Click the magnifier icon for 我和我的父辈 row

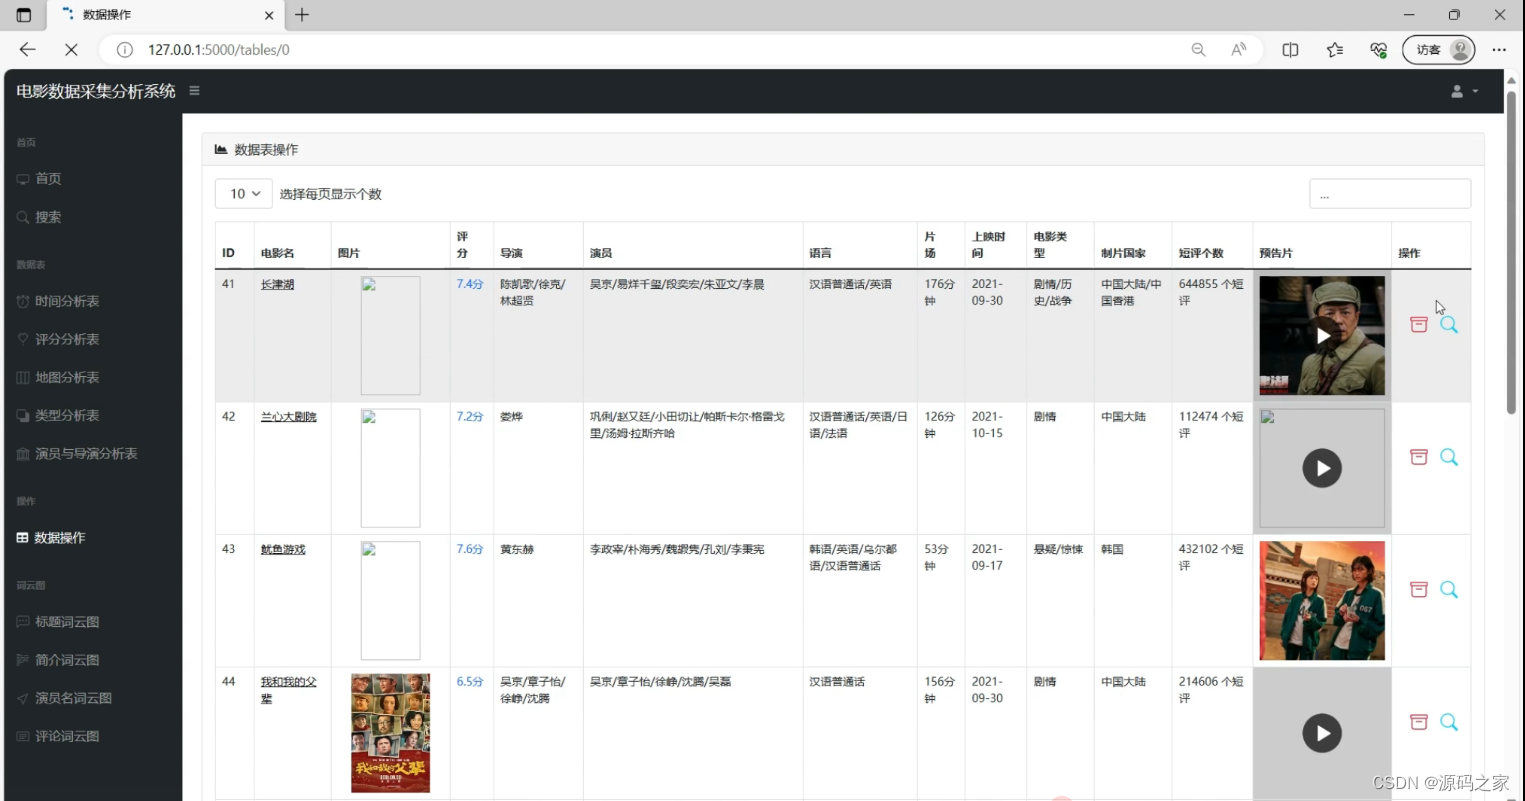(x=1448, y=722)
